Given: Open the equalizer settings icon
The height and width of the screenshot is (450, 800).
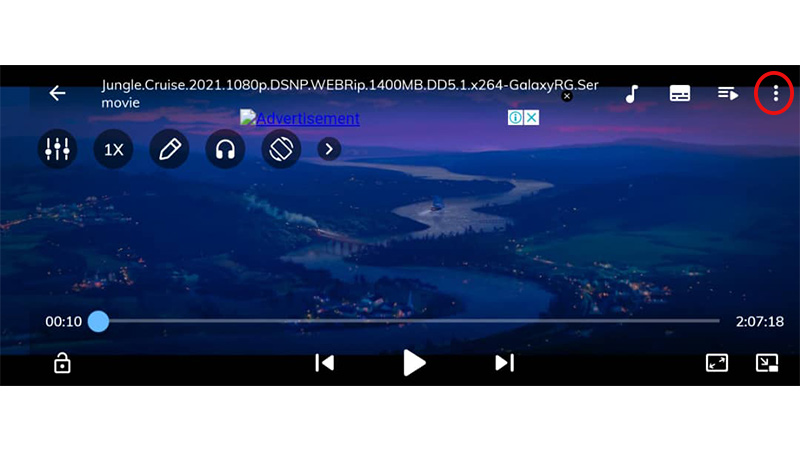Looking at the screenshot, I should pos(57,149).
